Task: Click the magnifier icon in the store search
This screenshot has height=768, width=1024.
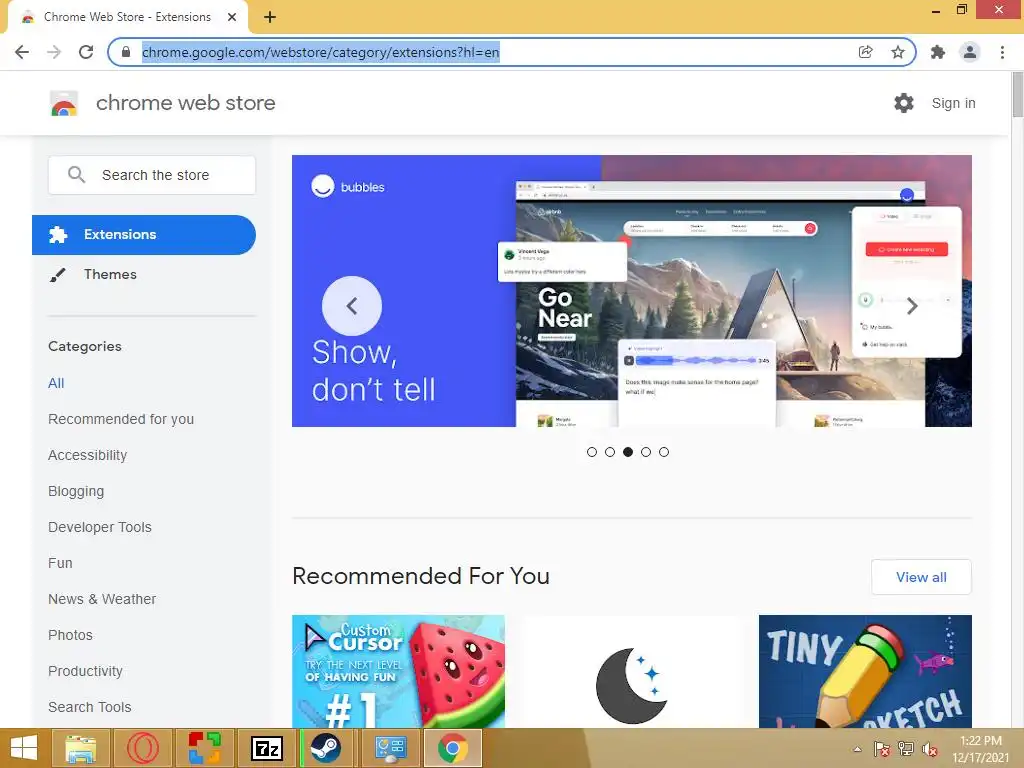Action: [x=76, y=174]
